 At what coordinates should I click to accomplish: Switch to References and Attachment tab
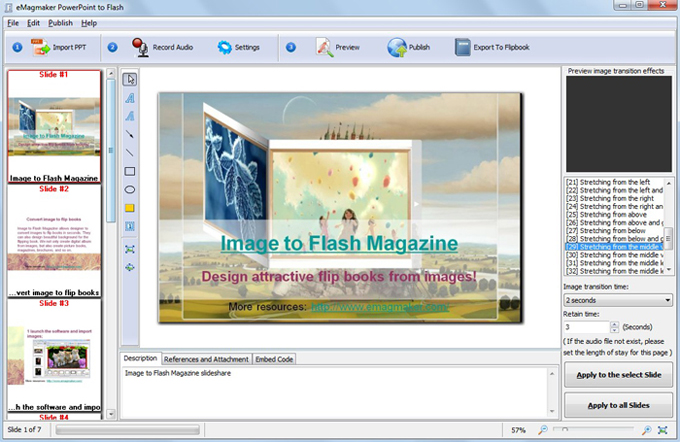(x=206, y=359)
